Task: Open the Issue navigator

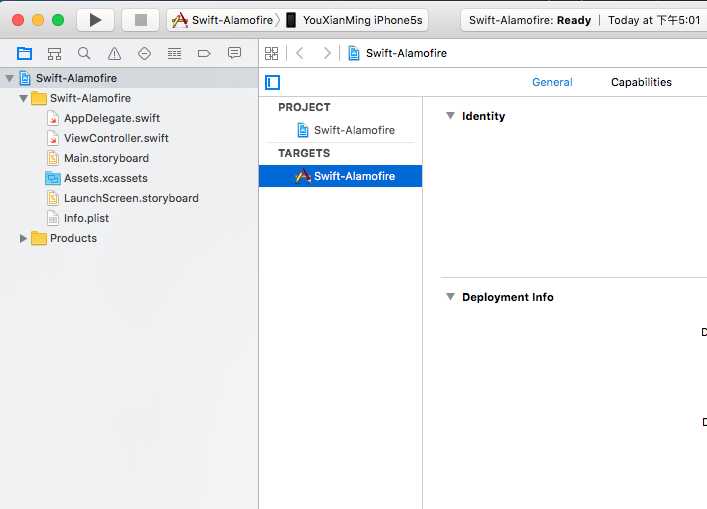Action: point(115,54)
